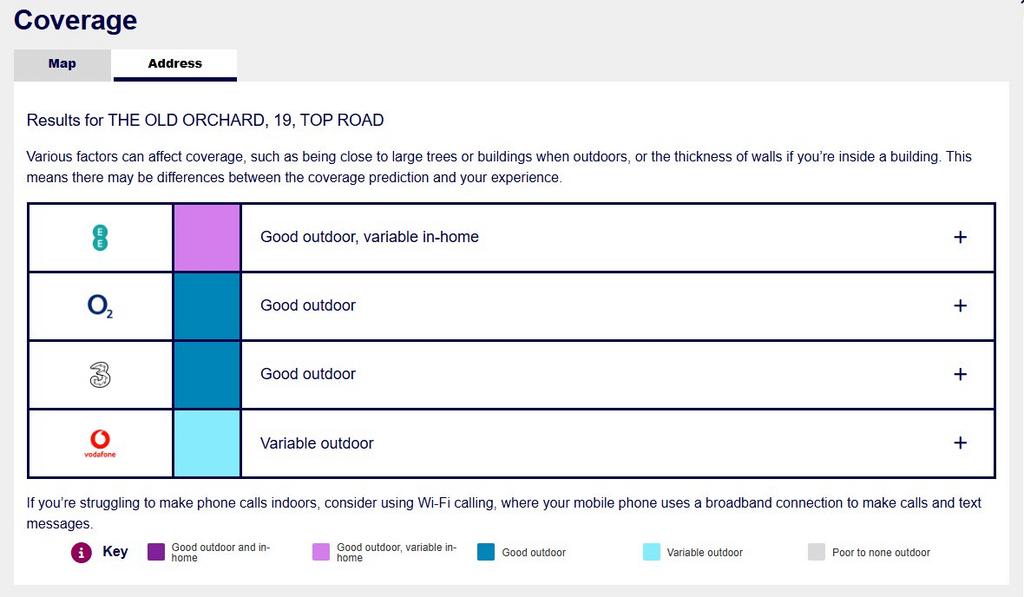Expand the O2 coverage details
Viewport: 1024px width, 597px height.
[960, 306]
